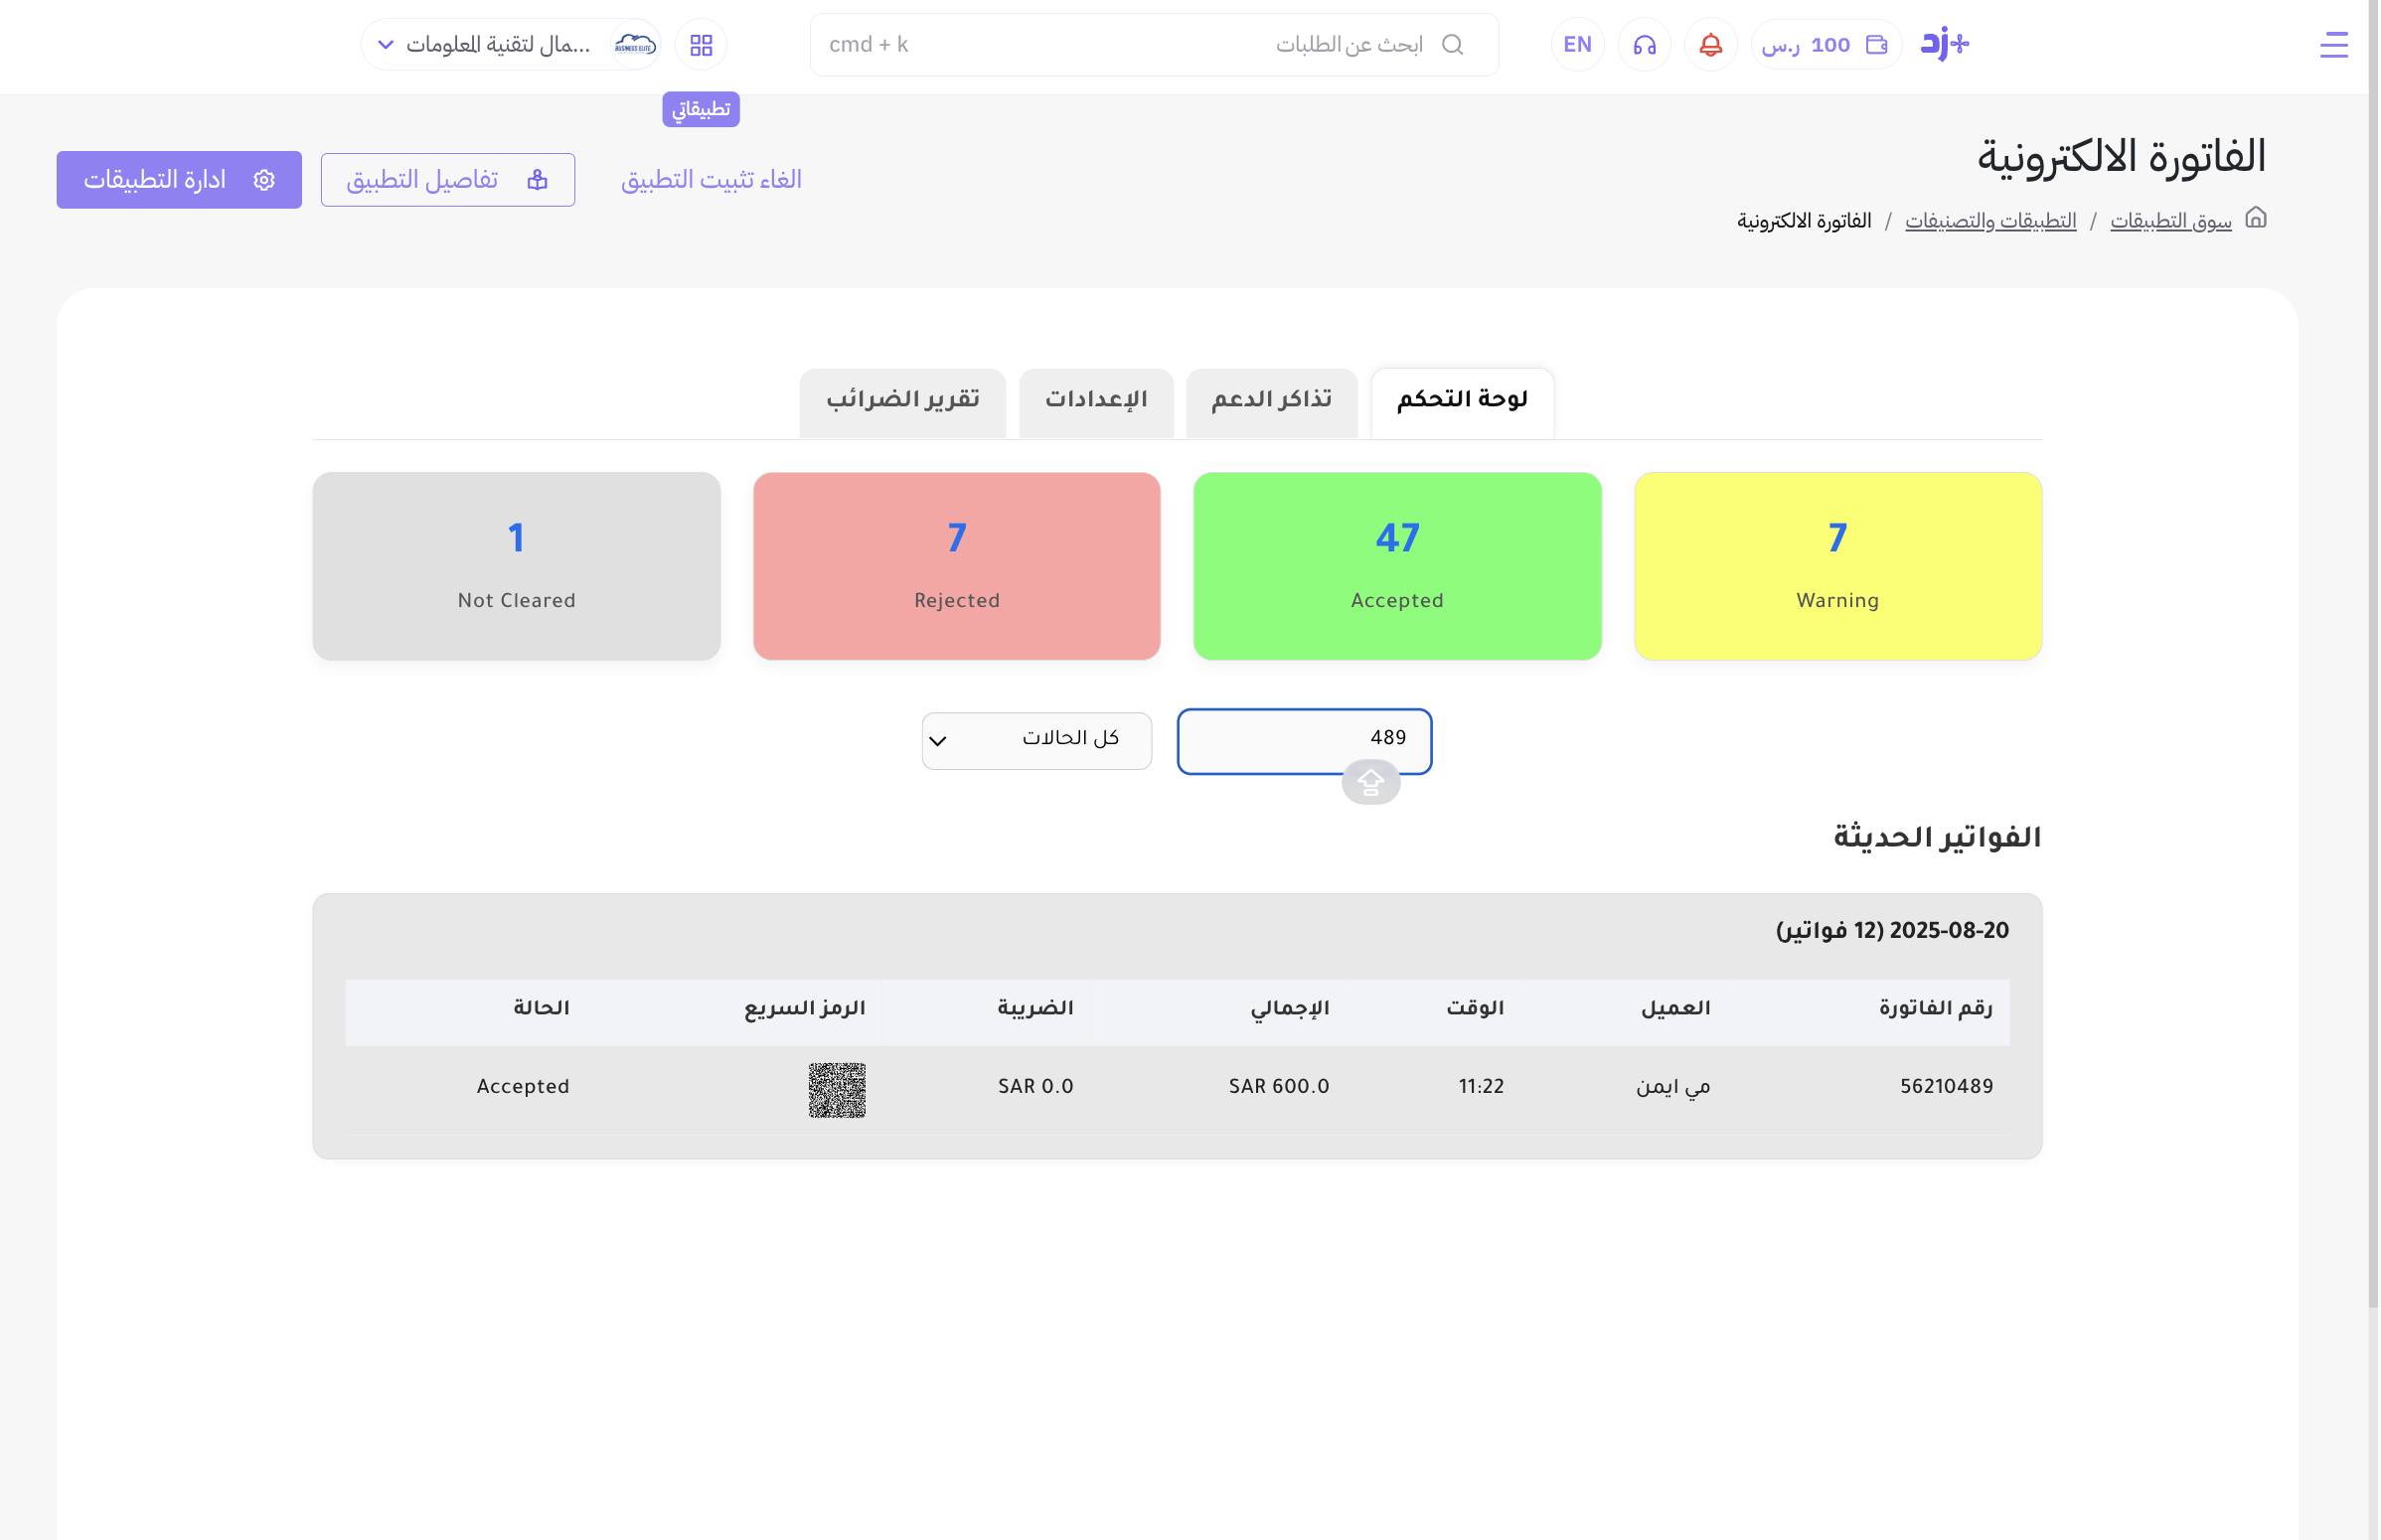
Task: Click the search icon in the orders search bar
Action: point(1452,44)
